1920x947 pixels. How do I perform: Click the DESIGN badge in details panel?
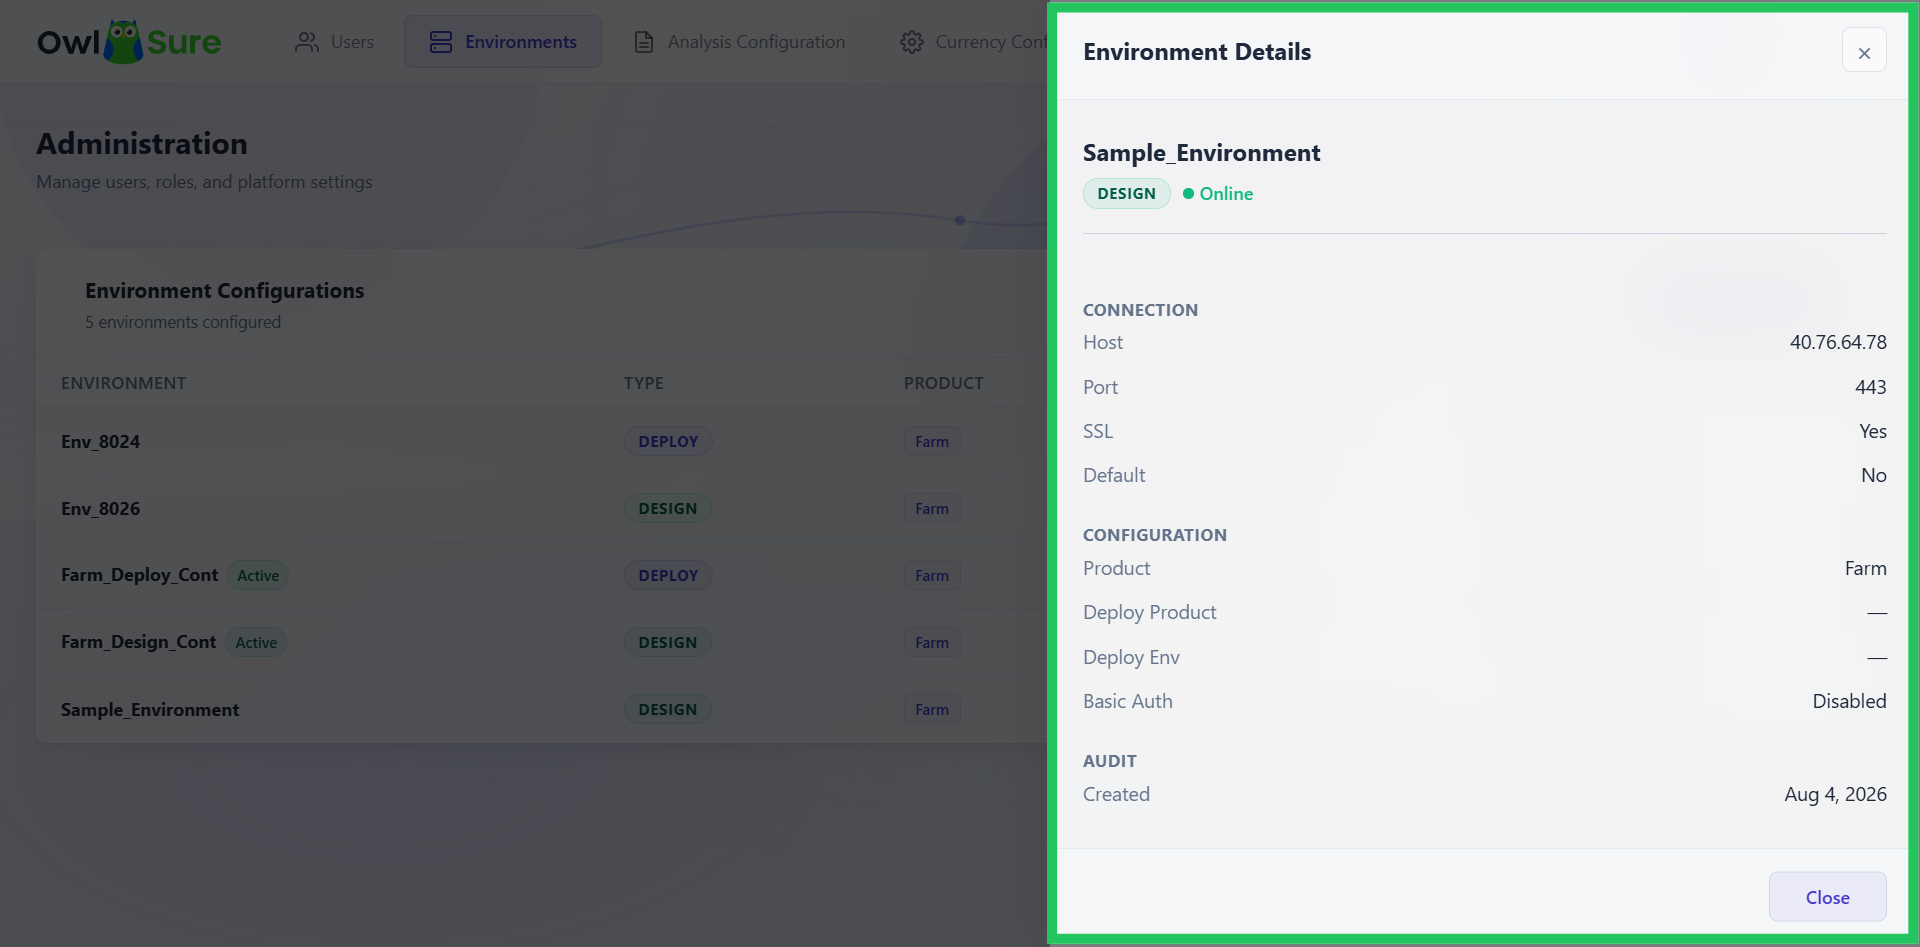tap(1126, 194)
